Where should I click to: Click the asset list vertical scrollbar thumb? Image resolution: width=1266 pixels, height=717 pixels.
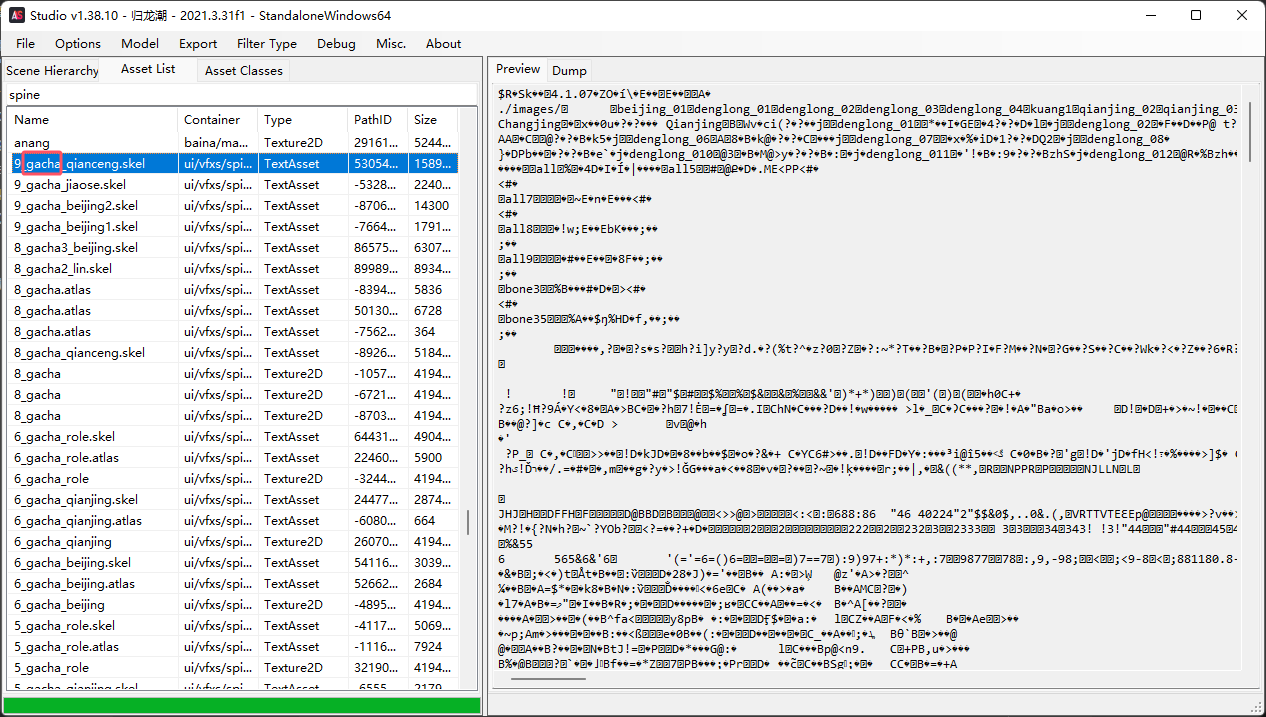click(468, 523)
